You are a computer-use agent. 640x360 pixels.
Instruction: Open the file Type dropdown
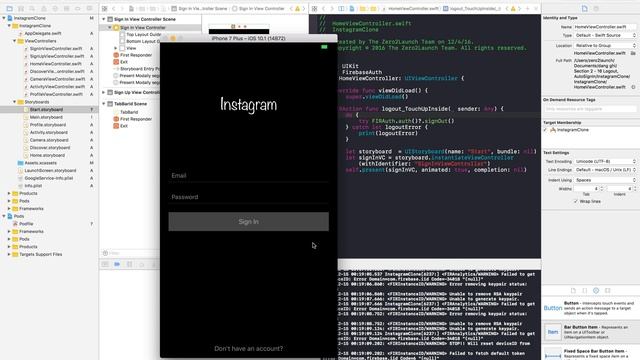(605, 36)
